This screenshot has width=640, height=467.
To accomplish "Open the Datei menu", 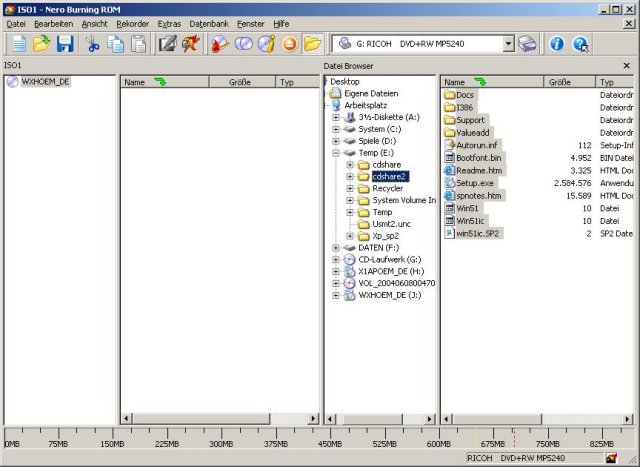I will pyautogui.click(x=16, y=24).
